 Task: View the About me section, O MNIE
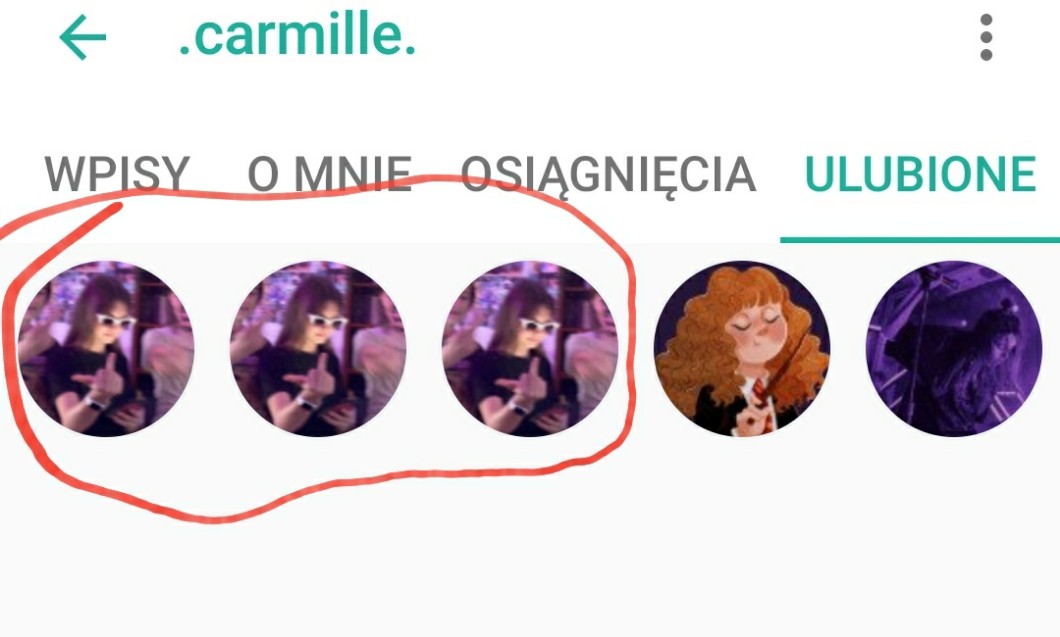330,174
